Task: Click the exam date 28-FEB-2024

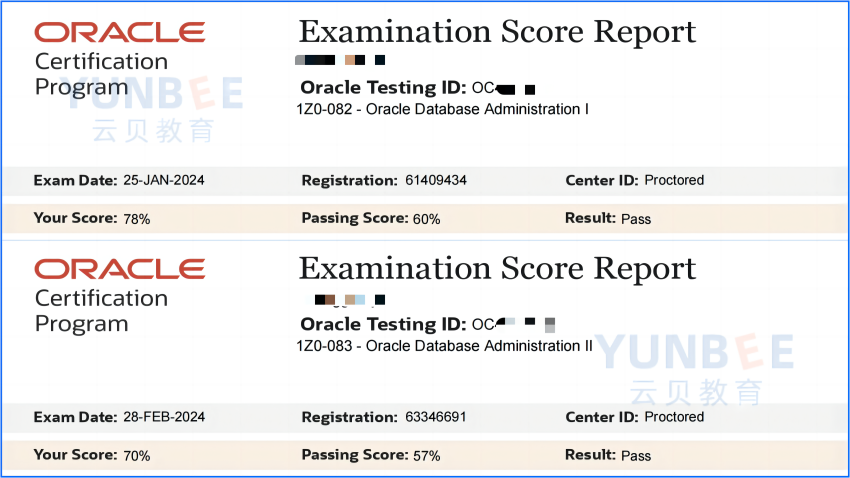Action: pos(164,417)
